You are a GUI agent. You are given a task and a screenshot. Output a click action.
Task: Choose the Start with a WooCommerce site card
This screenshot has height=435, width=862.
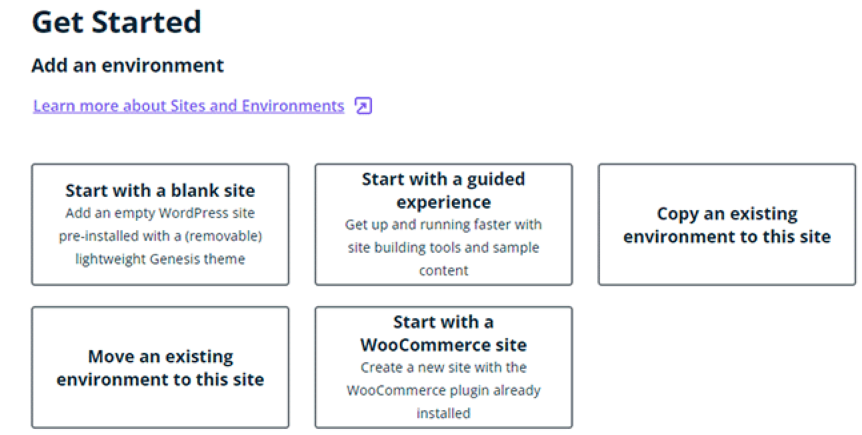pos(443,367)
